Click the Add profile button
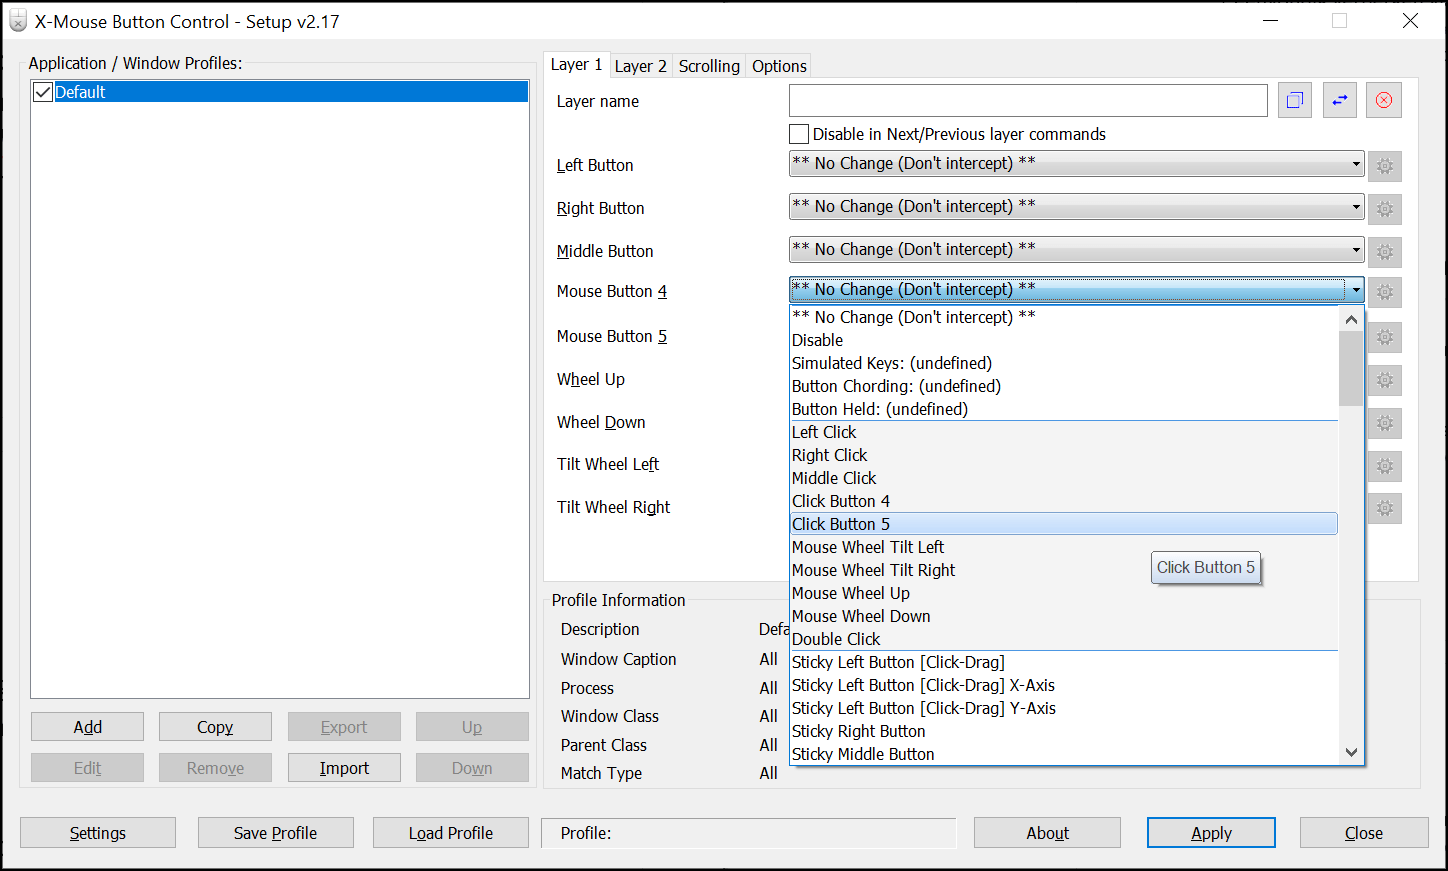Viewport: 1448px width, 871px height. point(87,727)
